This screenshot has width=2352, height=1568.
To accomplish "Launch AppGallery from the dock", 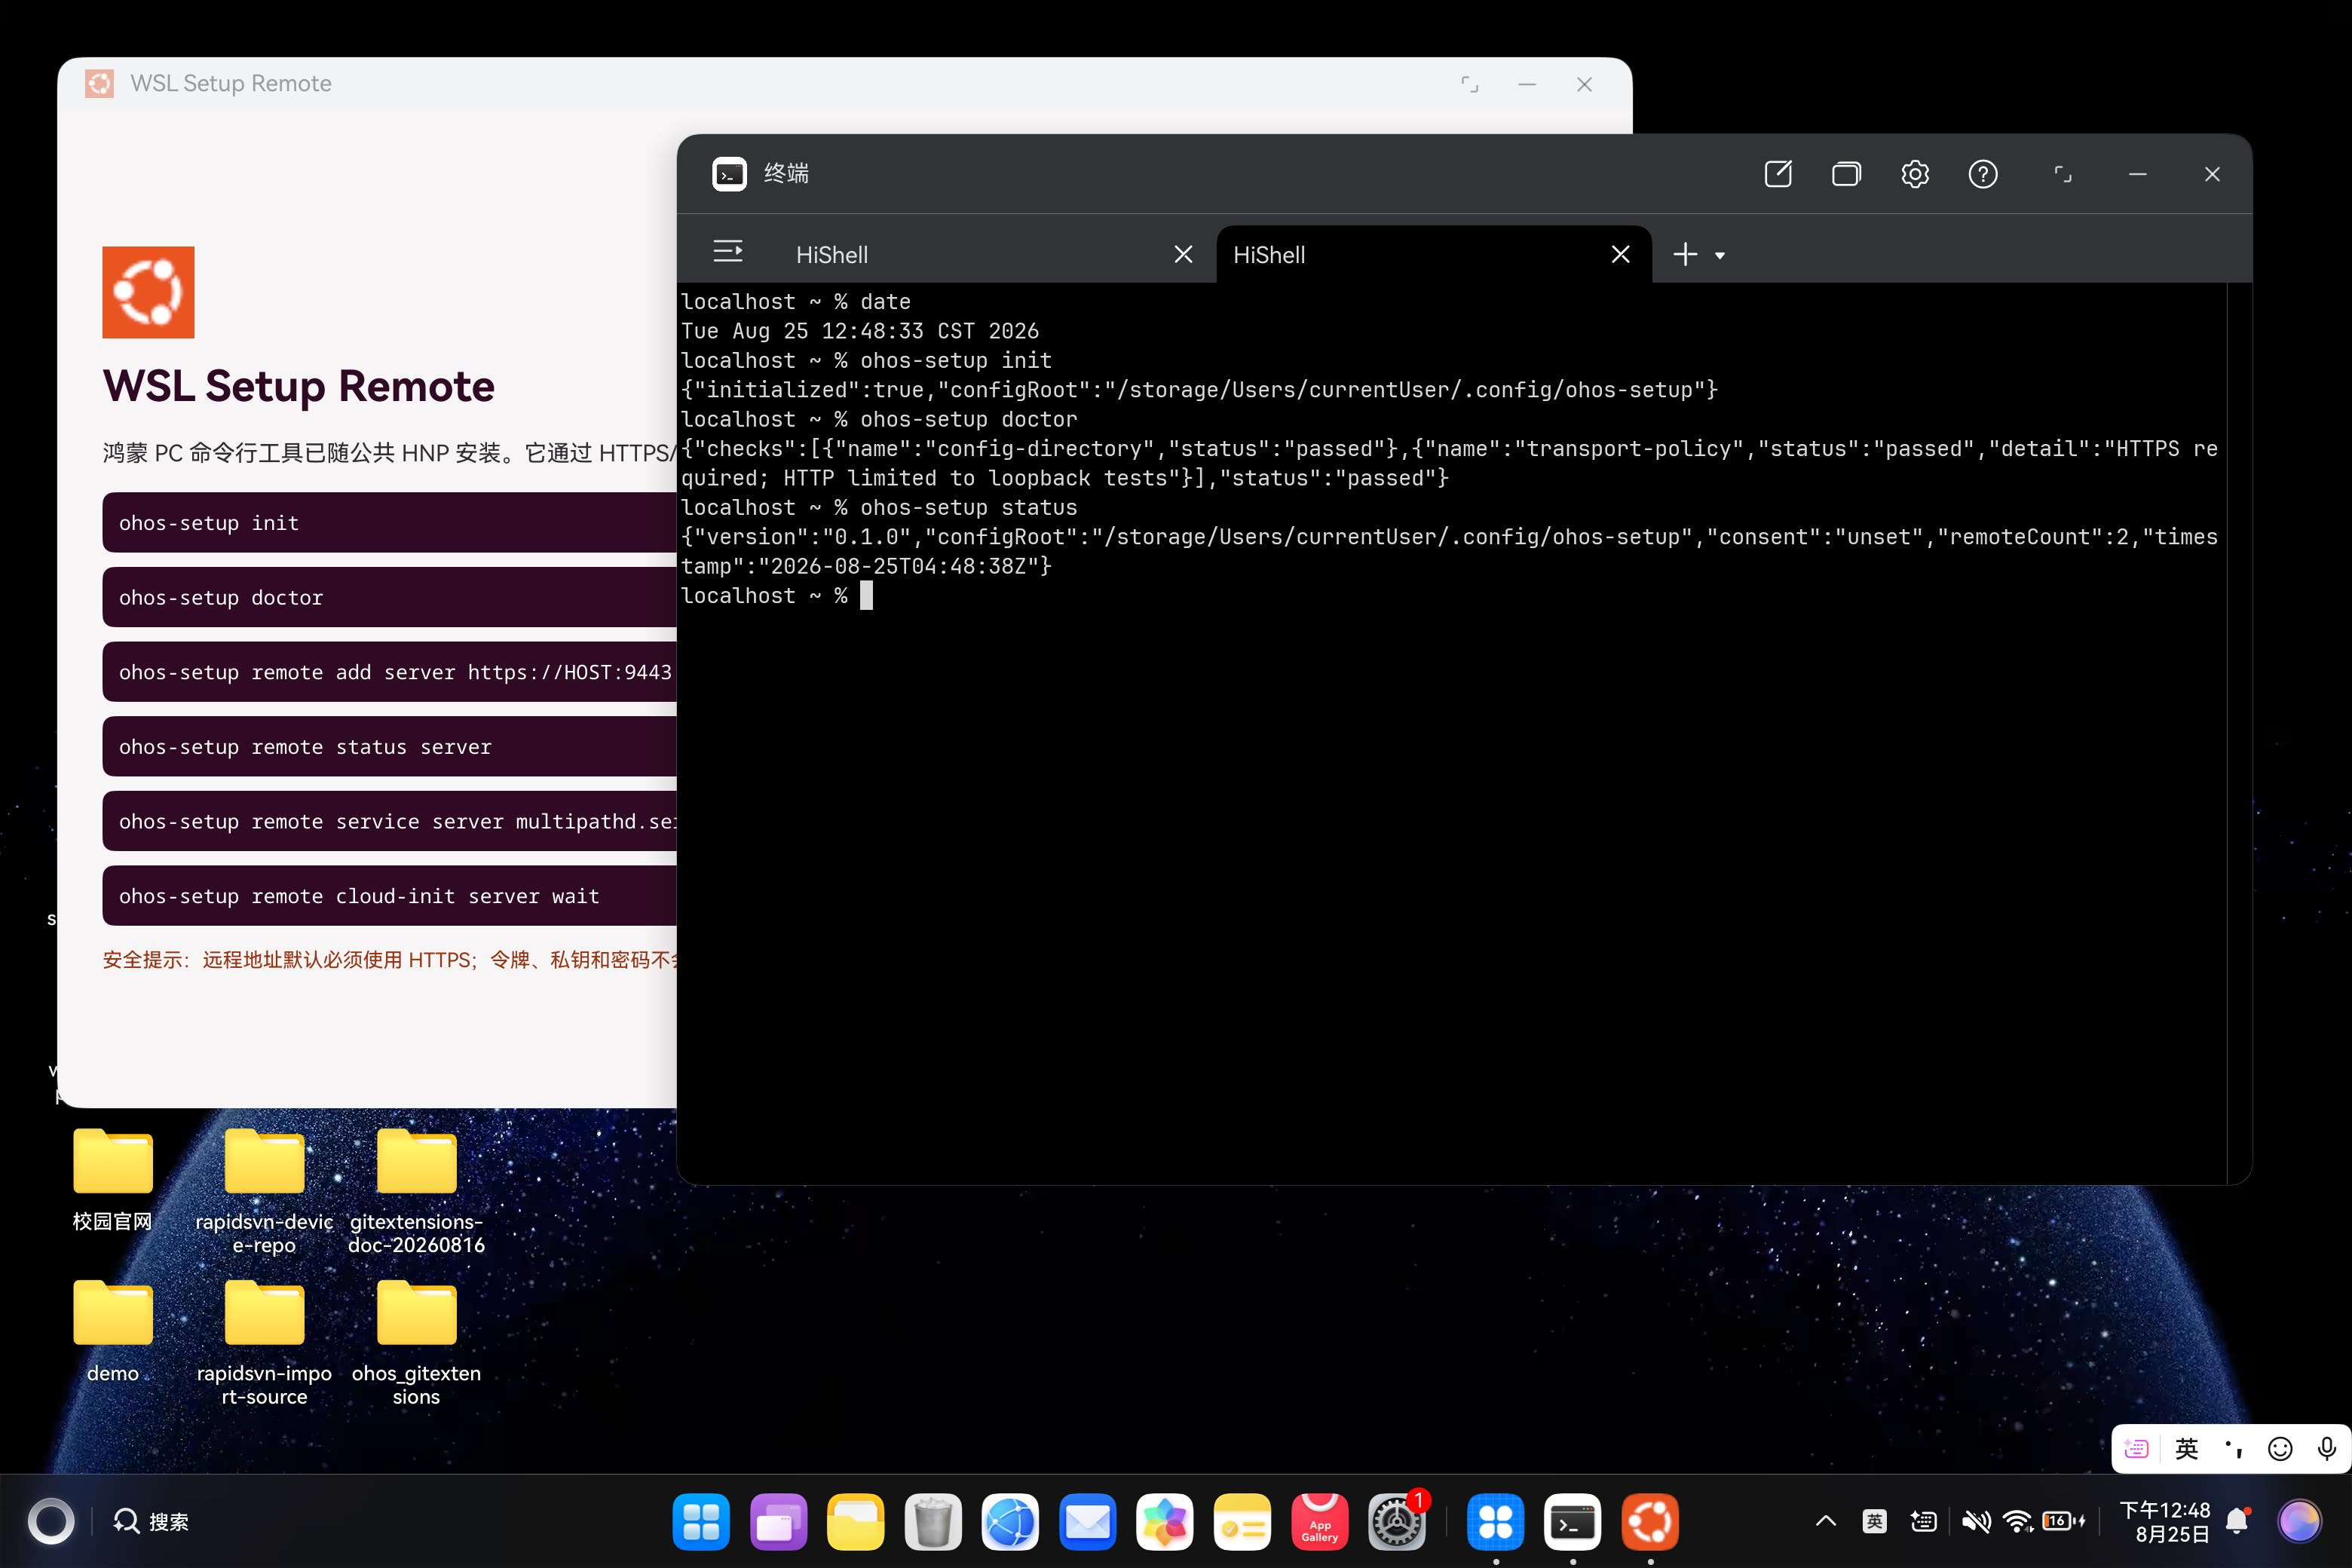I will click(1319, 1522).
